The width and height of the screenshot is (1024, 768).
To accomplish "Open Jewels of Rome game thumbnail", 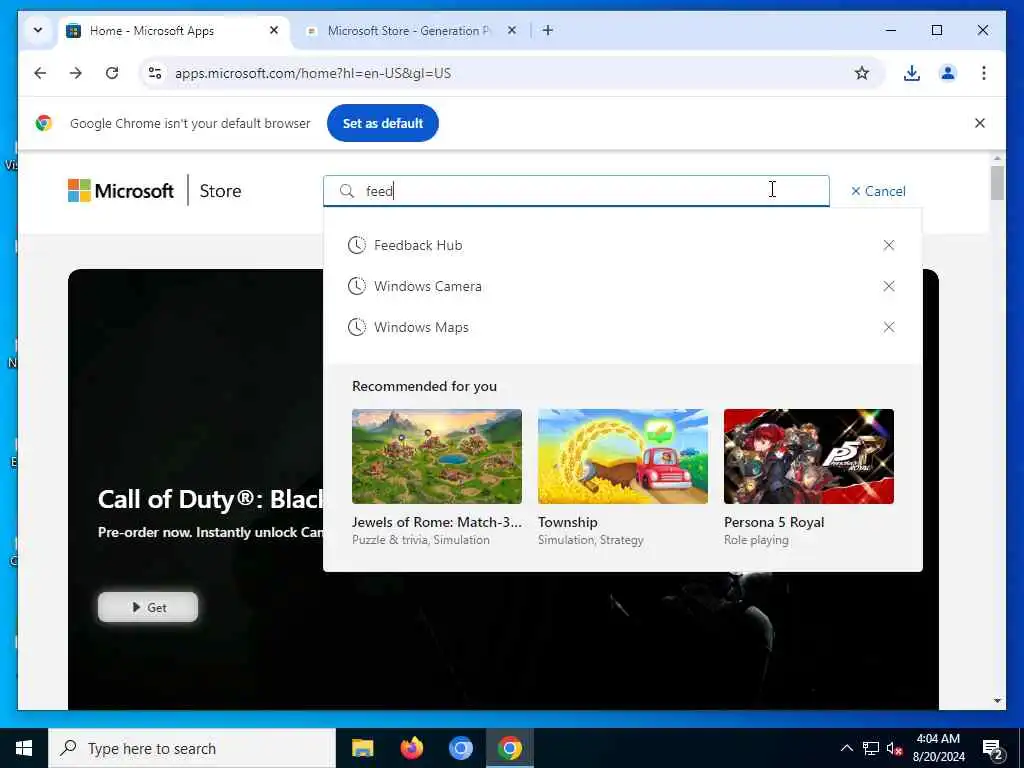I will (x=437, y=456).
